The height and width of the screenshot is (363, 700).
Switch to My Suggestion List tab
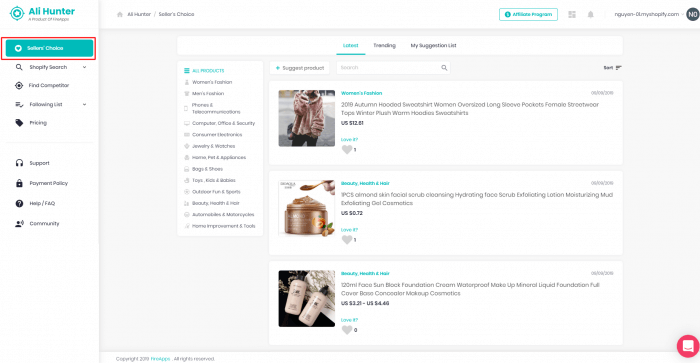433,46
